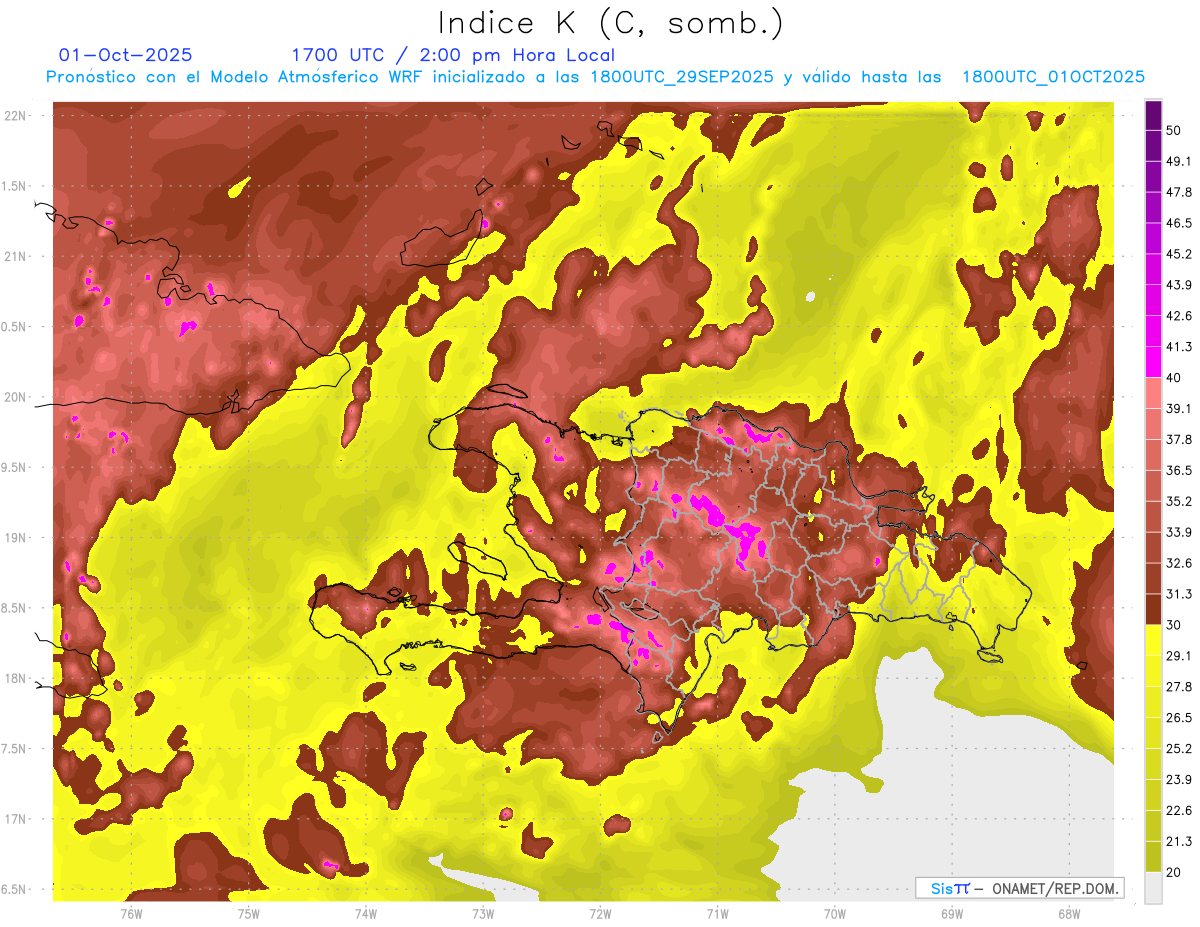Click the "1700 UTC / 2:00 pm Hora Local" text
This screenshot has height=927, width=1200.
coord(452,55)
